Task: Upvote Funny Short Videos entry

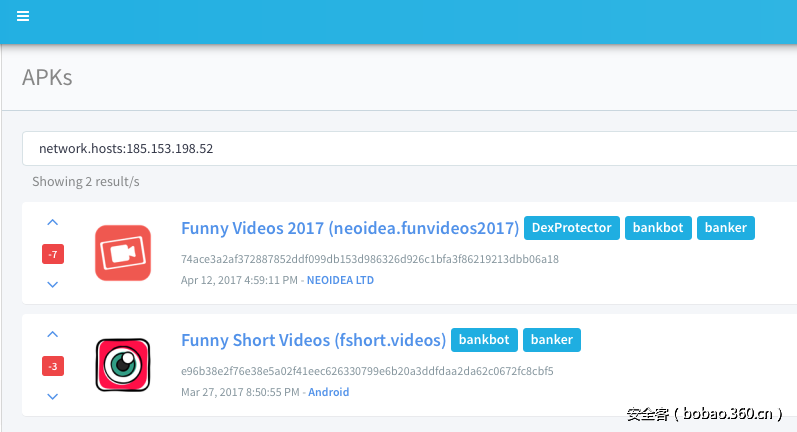Action: click(53, 335)
